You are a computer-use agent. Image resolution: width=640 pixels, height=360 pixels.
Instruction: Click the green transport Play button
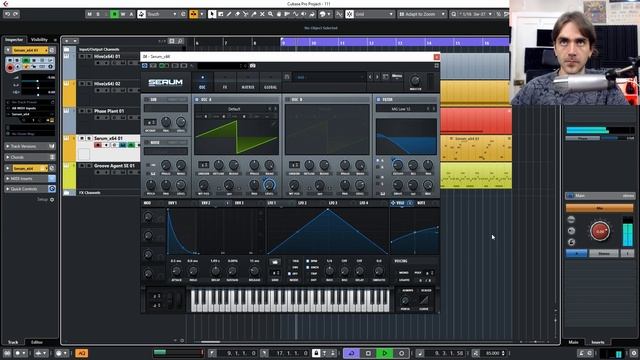click(x=384, y=353)
